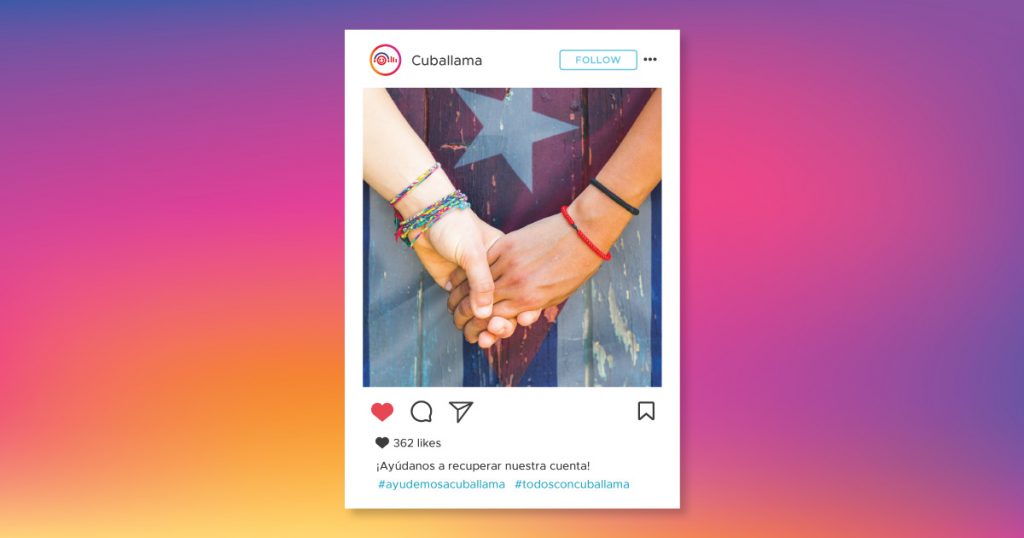Click the caption text about recovering account

pyautogui.click(x=483, y=466)
